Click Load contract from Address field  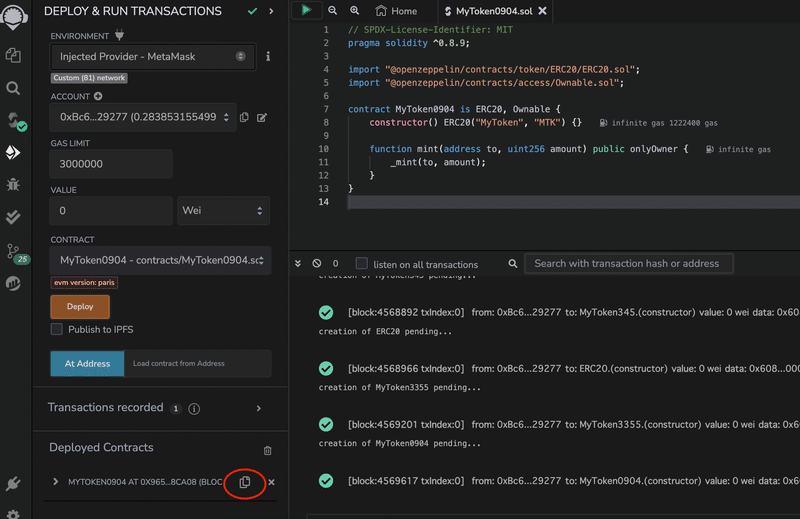tap(197, 363)
